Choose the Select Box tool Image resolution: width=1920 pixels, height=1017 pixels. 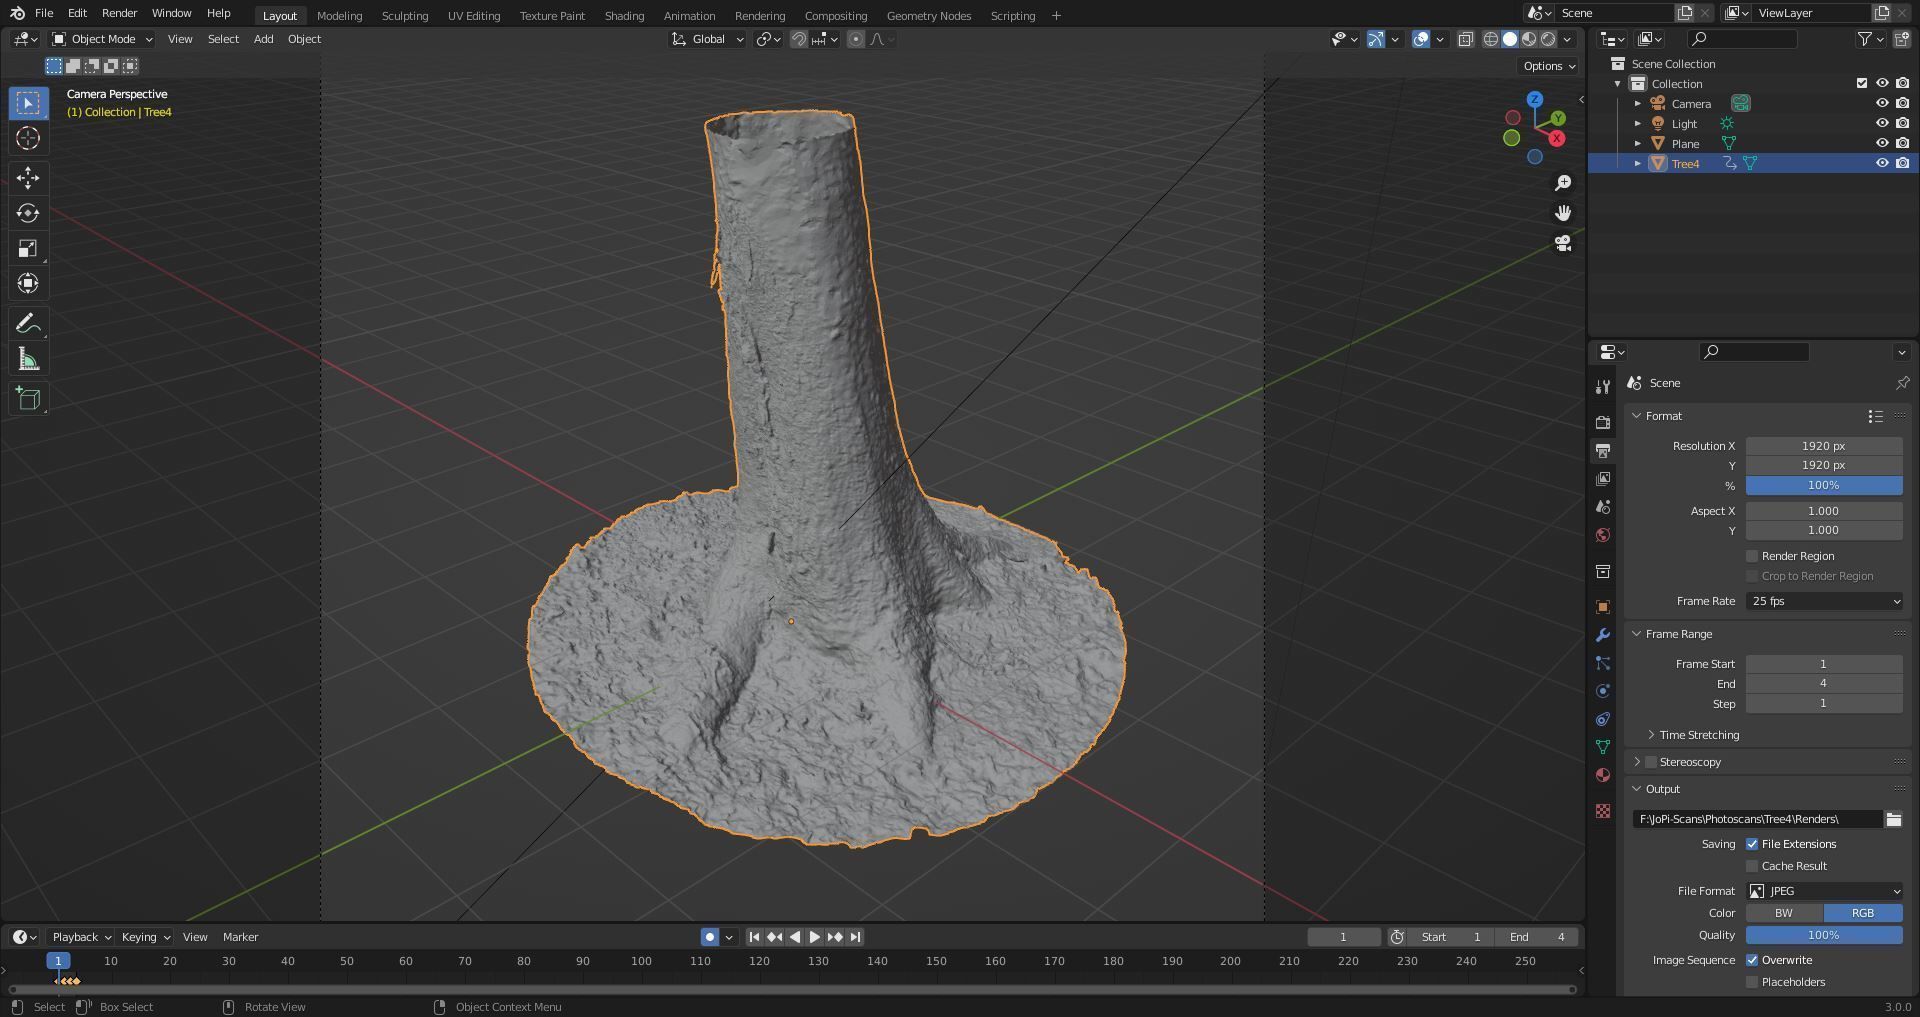coord(28,103)
